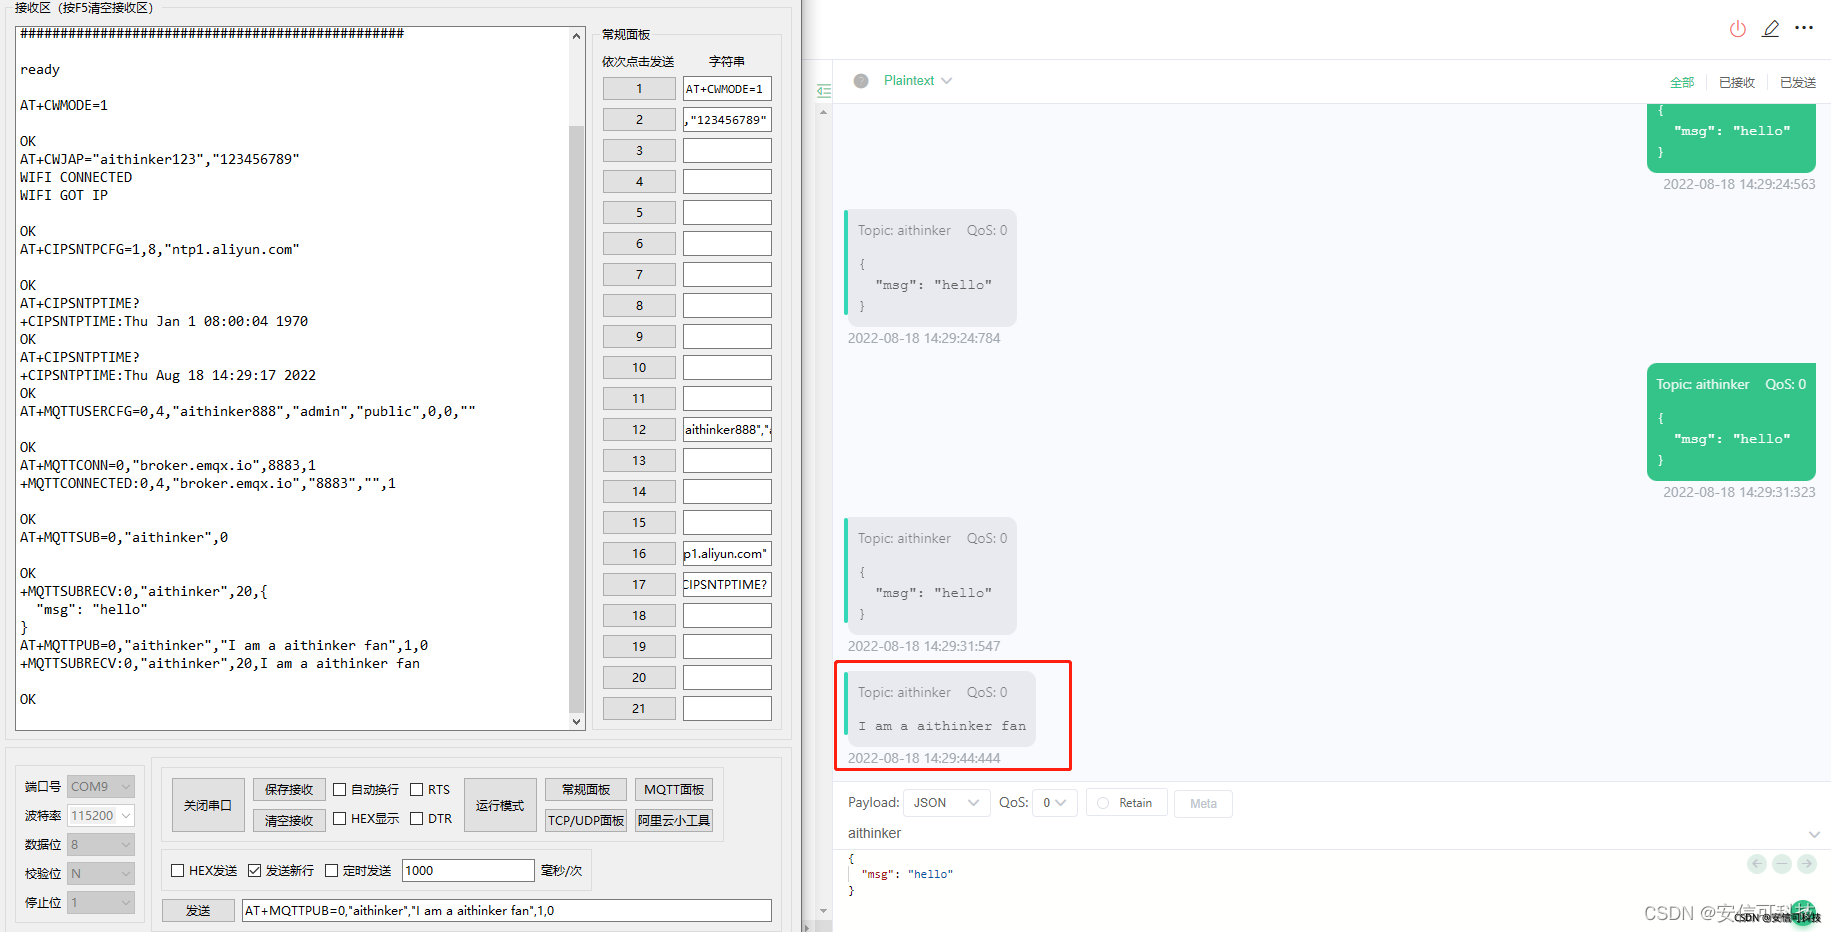Enable the Retain option in payload bar
The image size is (1831, 932).
pyautogui.click(x=1101, y=802)
